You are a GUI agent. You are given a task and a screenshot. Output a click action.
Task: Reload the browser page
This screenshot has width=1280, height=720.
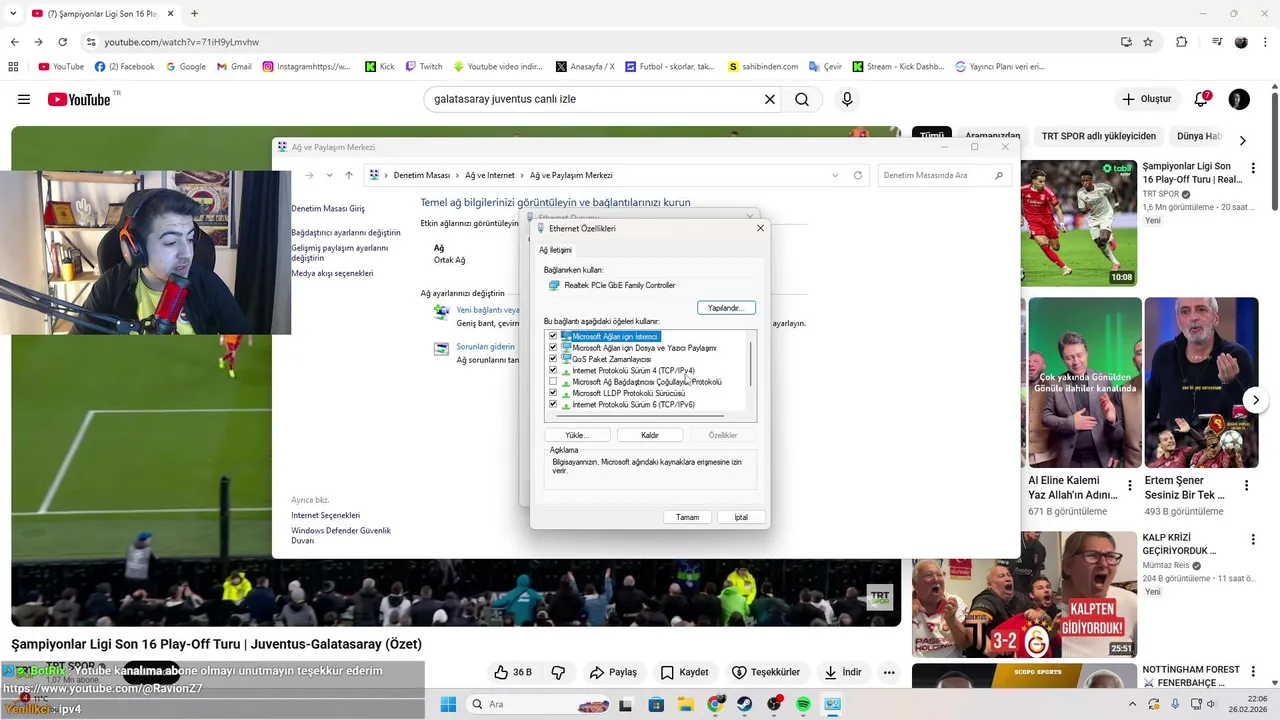(62, 42)
